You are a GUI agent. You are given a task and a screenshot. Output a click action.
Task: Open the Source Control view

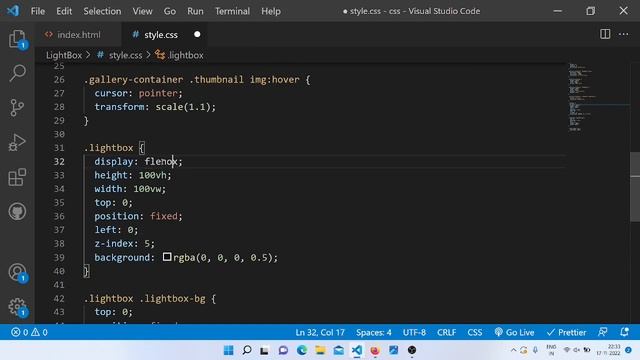tap(17, 108)
